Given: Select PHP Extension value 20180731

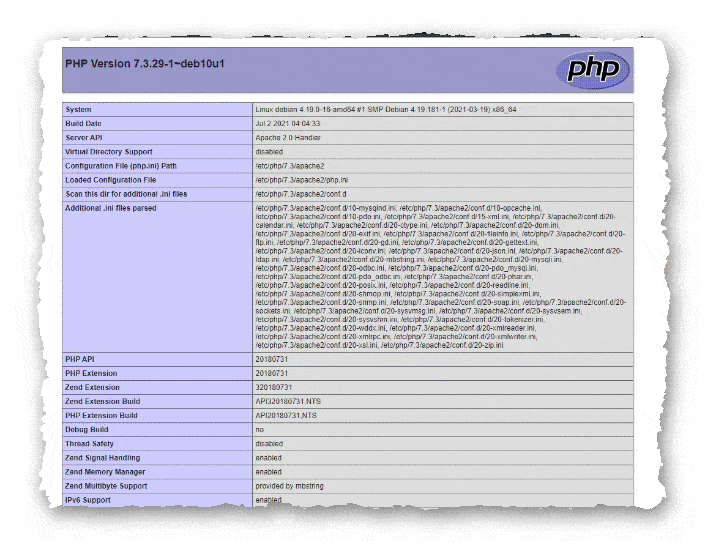Looking at the screenshot, I should tap(272, 373).
